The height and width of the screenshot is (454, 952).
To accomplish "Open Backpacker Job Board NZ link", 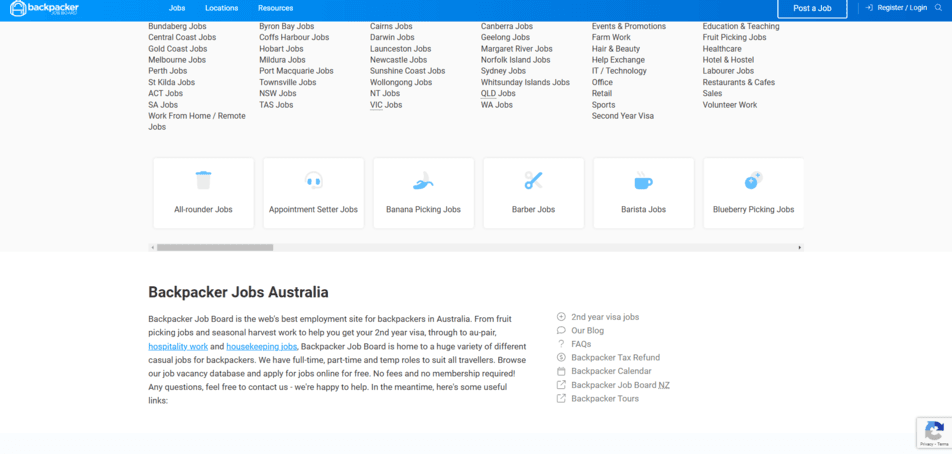I will coord(620,385).
